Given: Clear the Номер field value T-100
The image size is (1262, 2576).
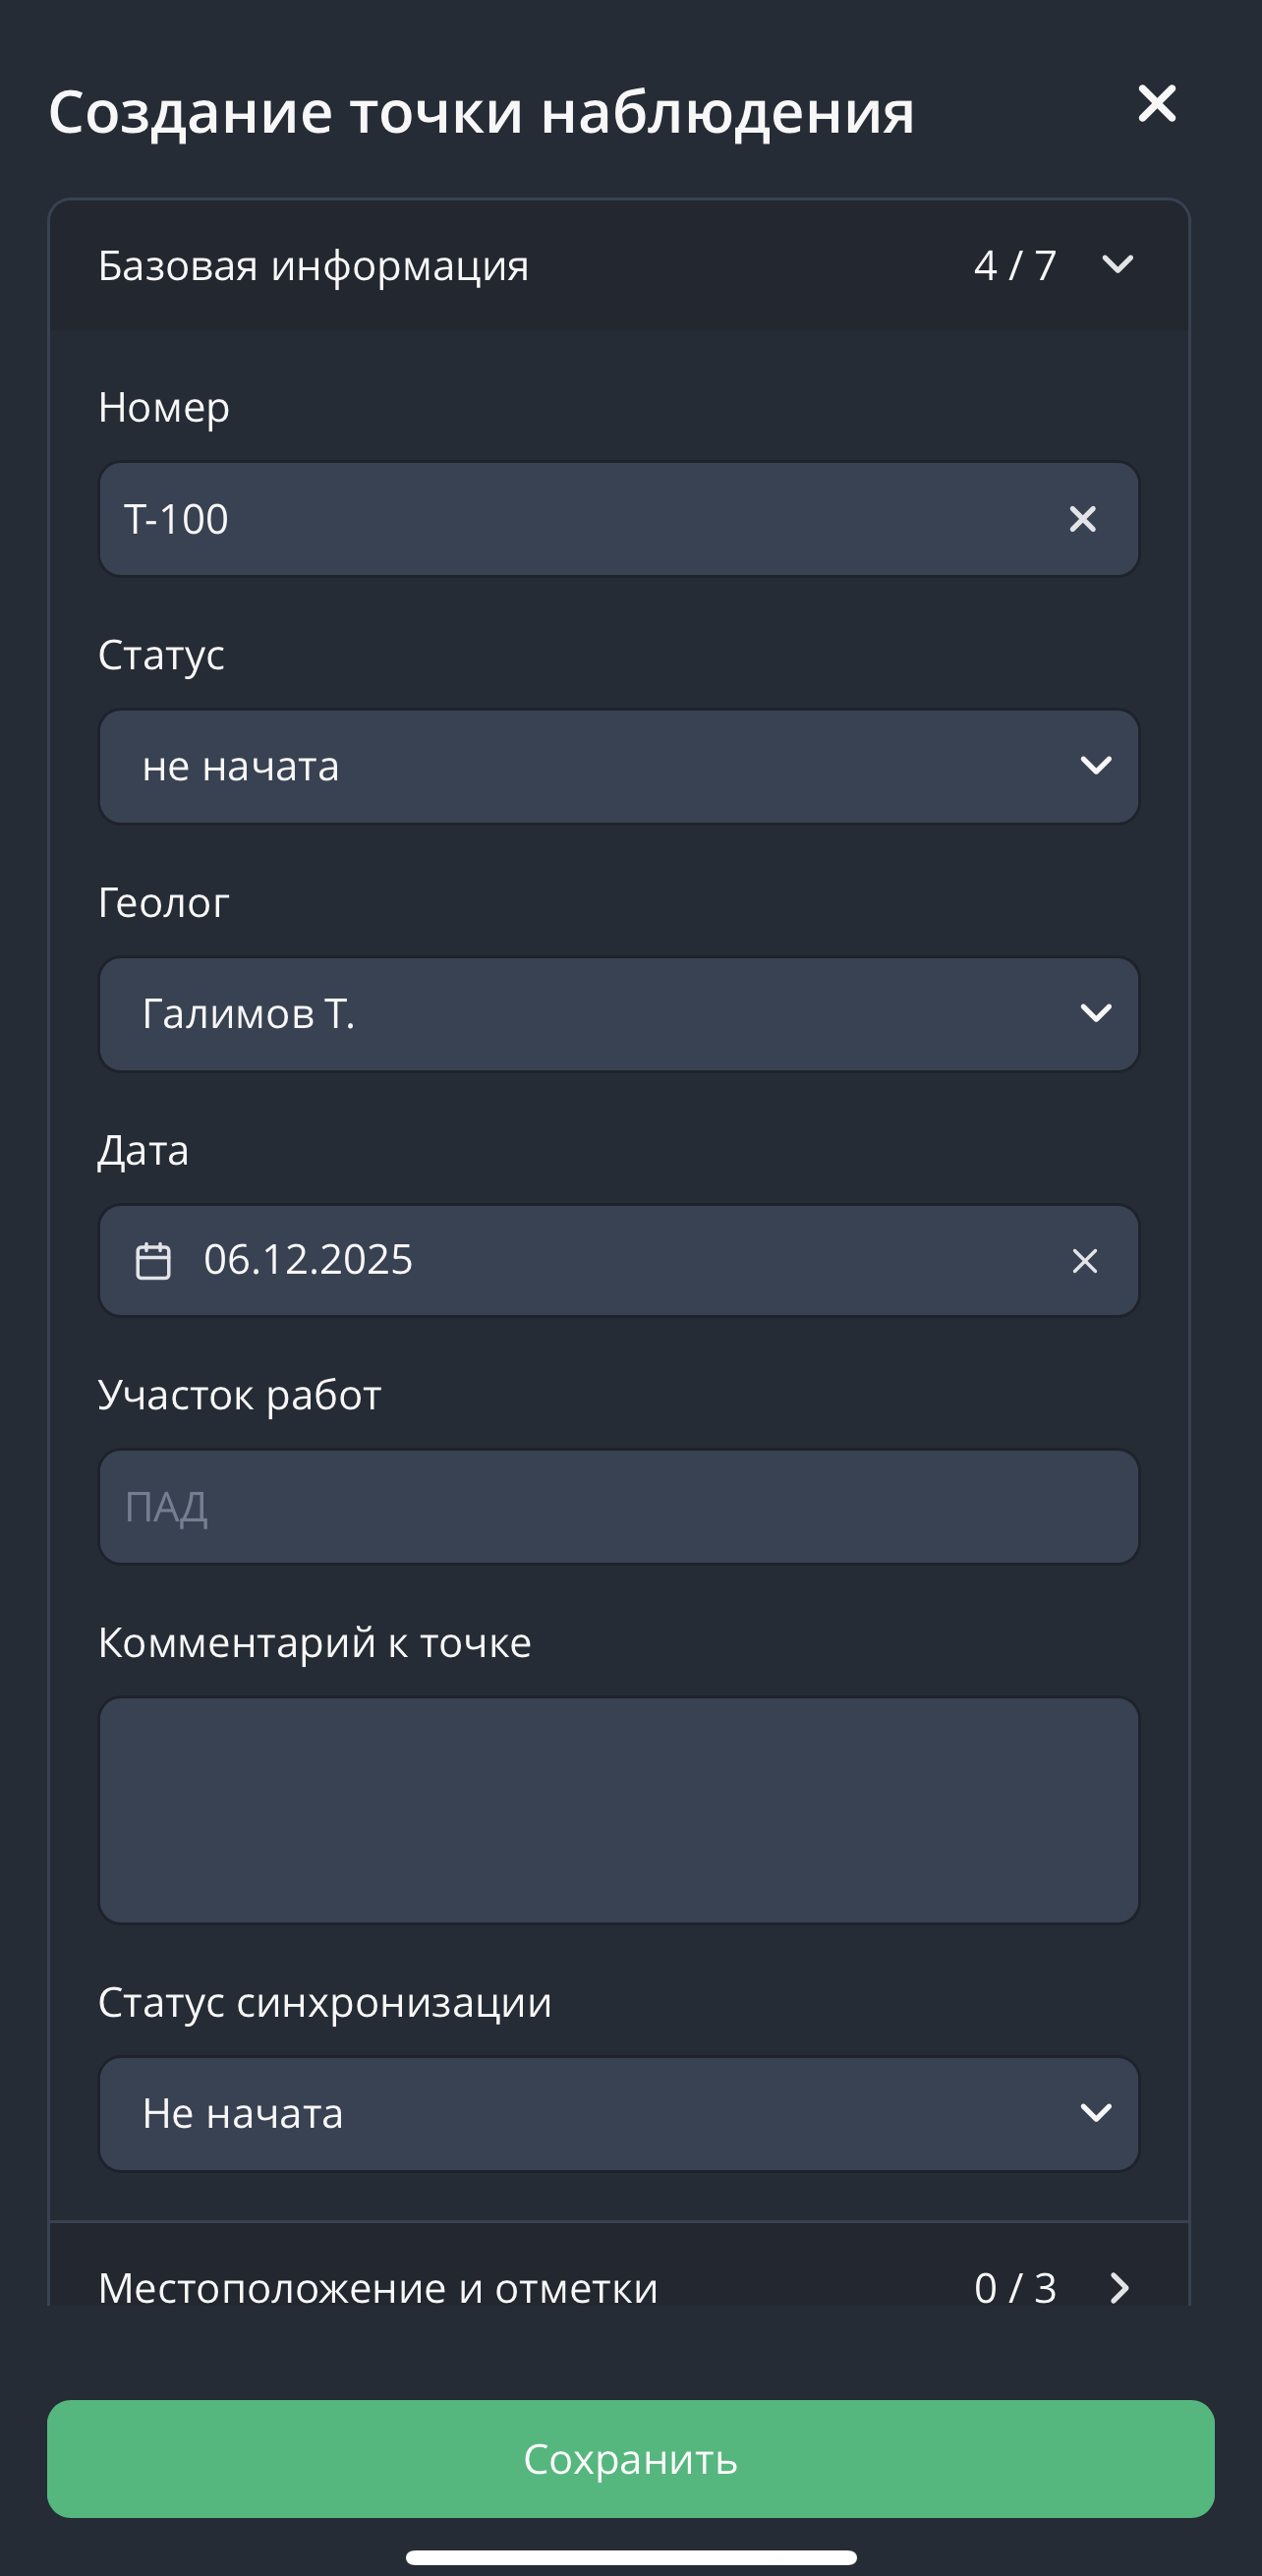Looking at the screenshot, I should click(x=1082, y=519).
